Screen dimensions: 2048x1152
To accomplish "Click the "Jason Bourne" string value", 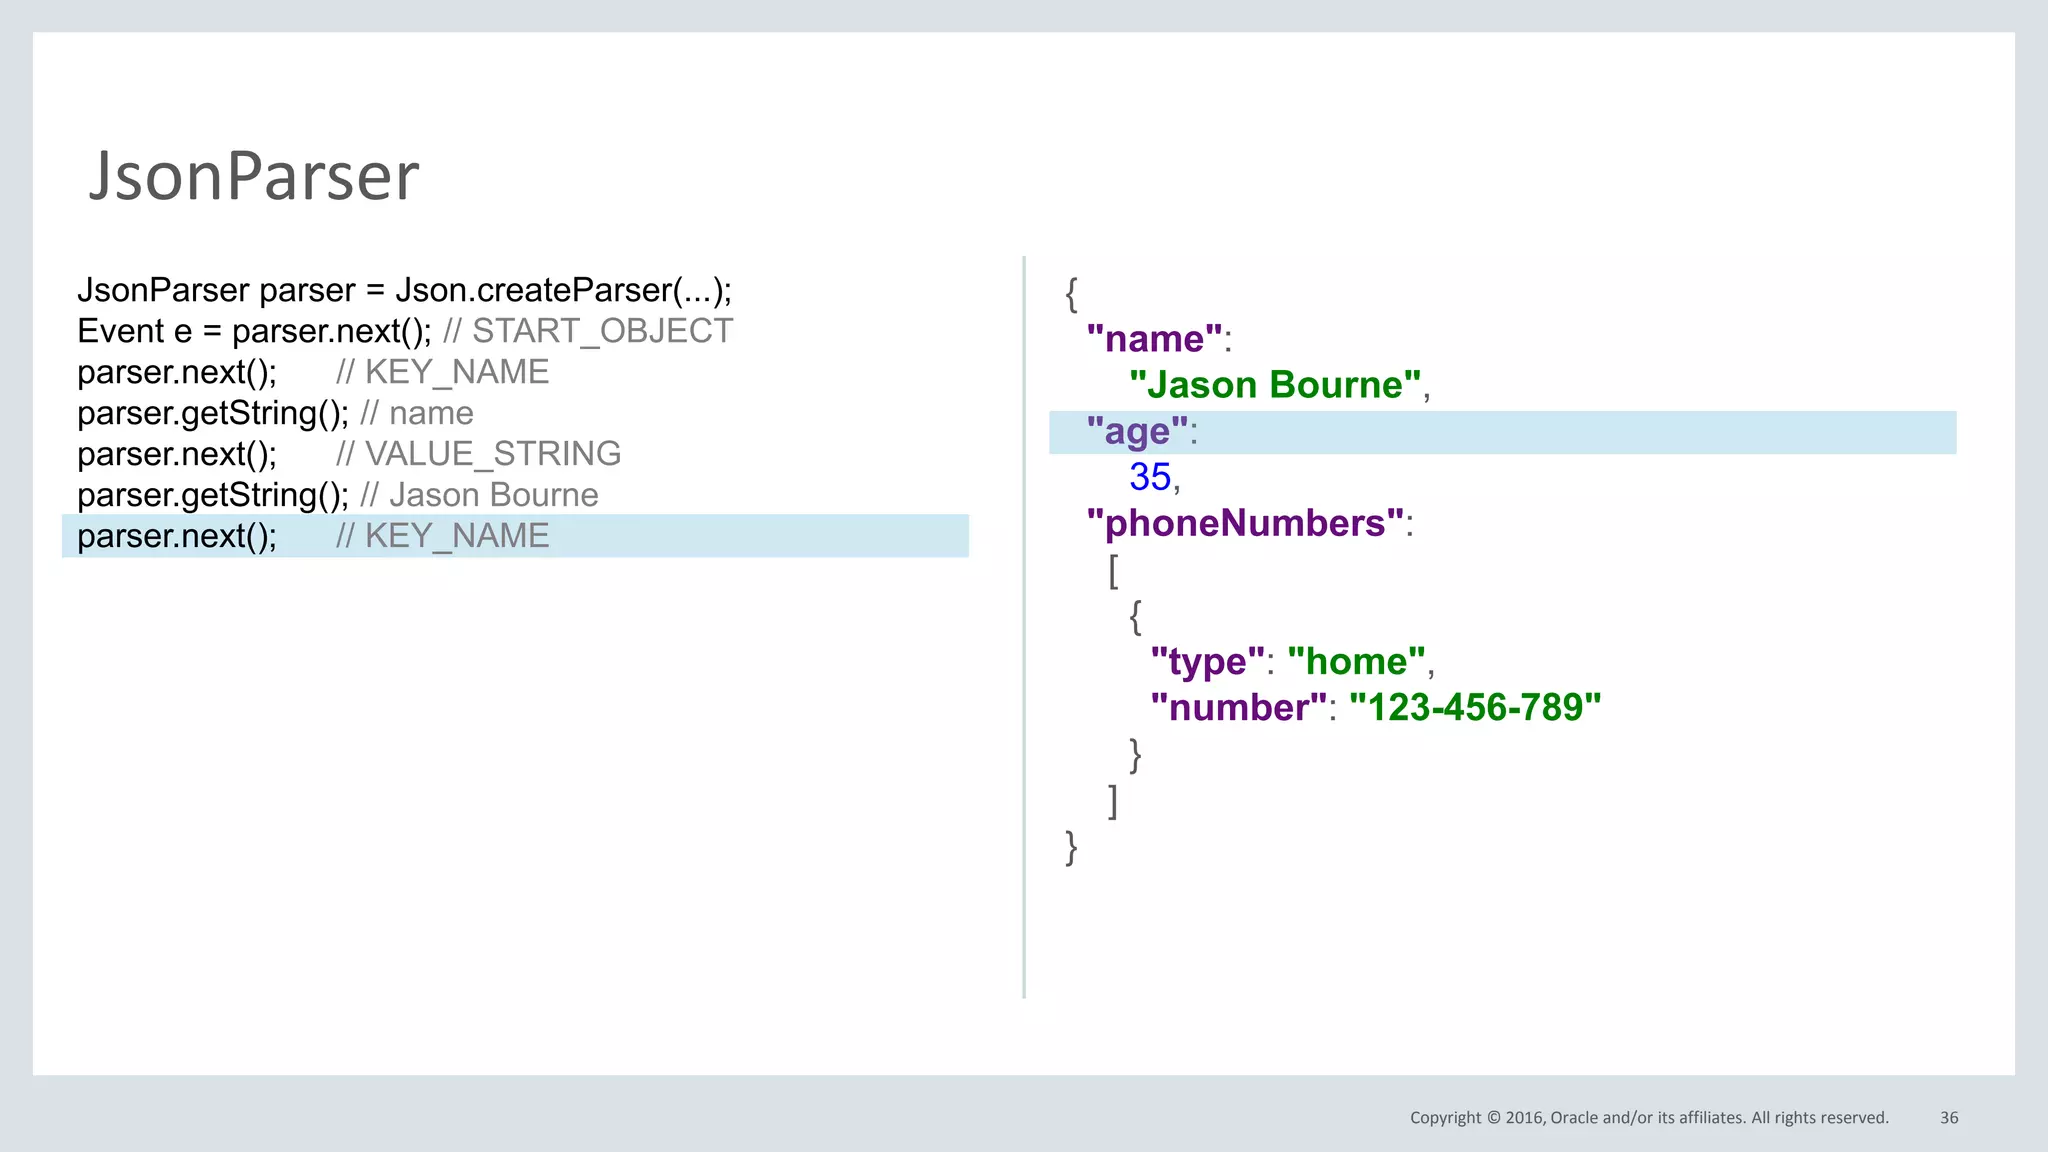I will point(1275,385).
